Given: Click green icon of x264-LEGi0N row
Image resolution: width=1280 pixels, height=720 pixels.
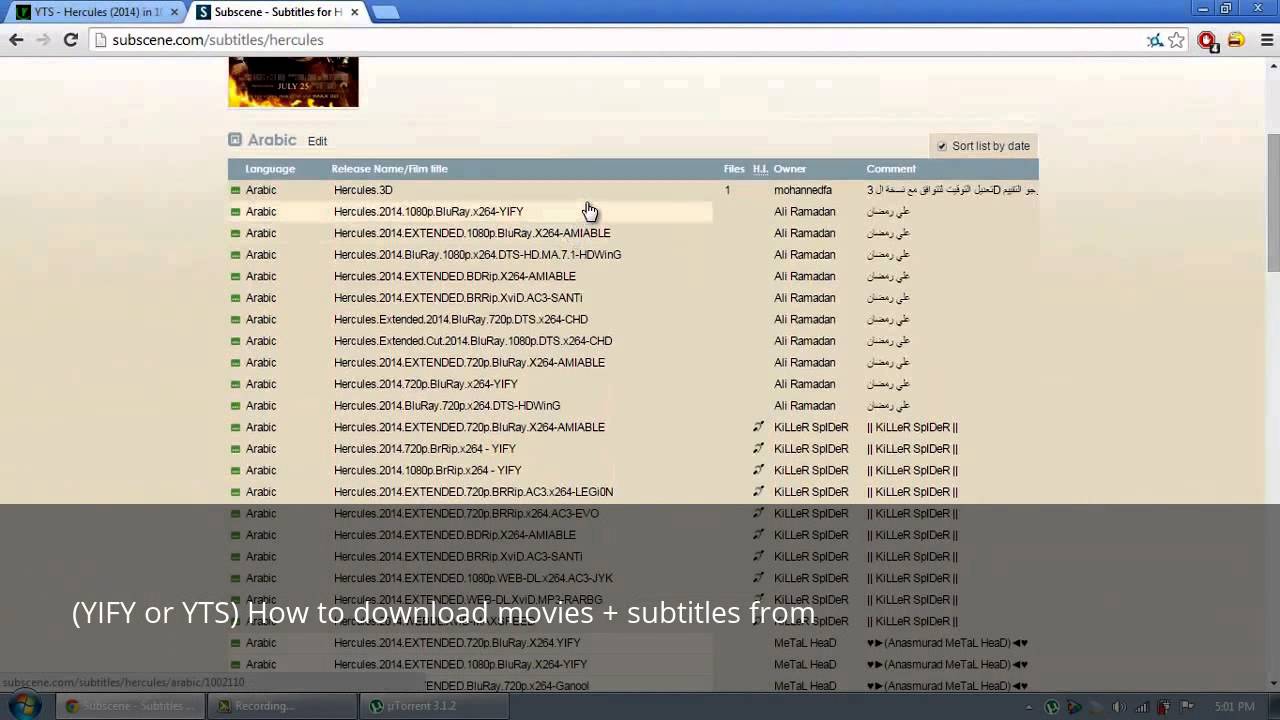Looking at the screenshot, I should 236,492.
